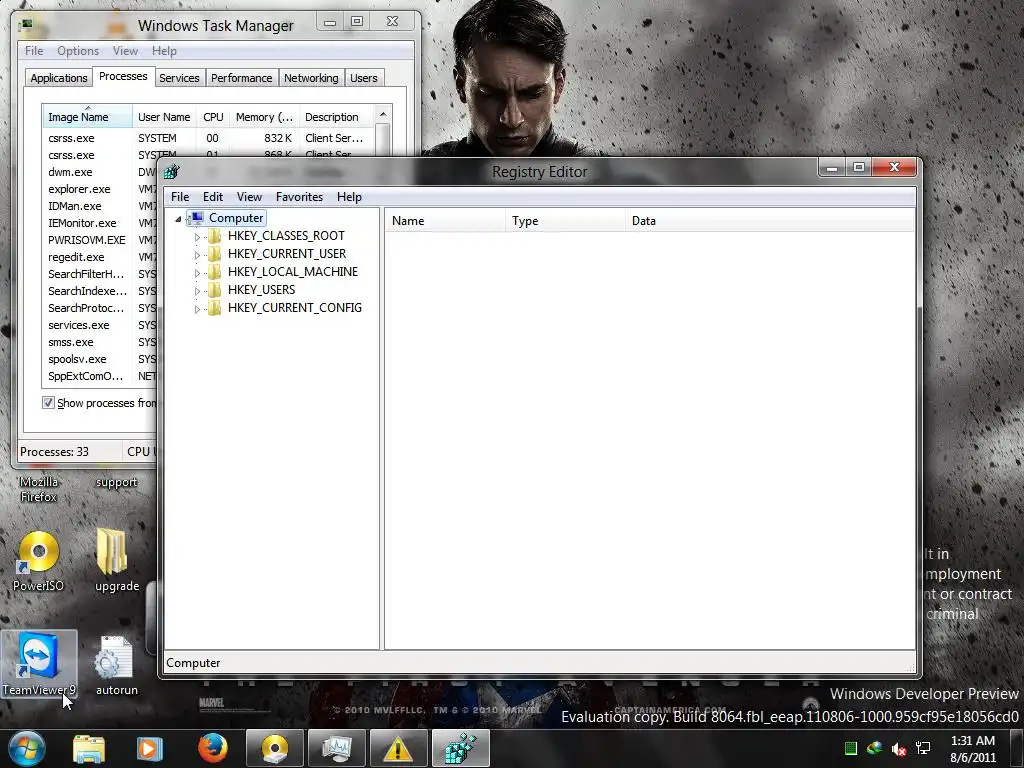Select the Computer icon in registry tree
The width and height of the screenshot is (1024, 768).
[x=197, y=218]
